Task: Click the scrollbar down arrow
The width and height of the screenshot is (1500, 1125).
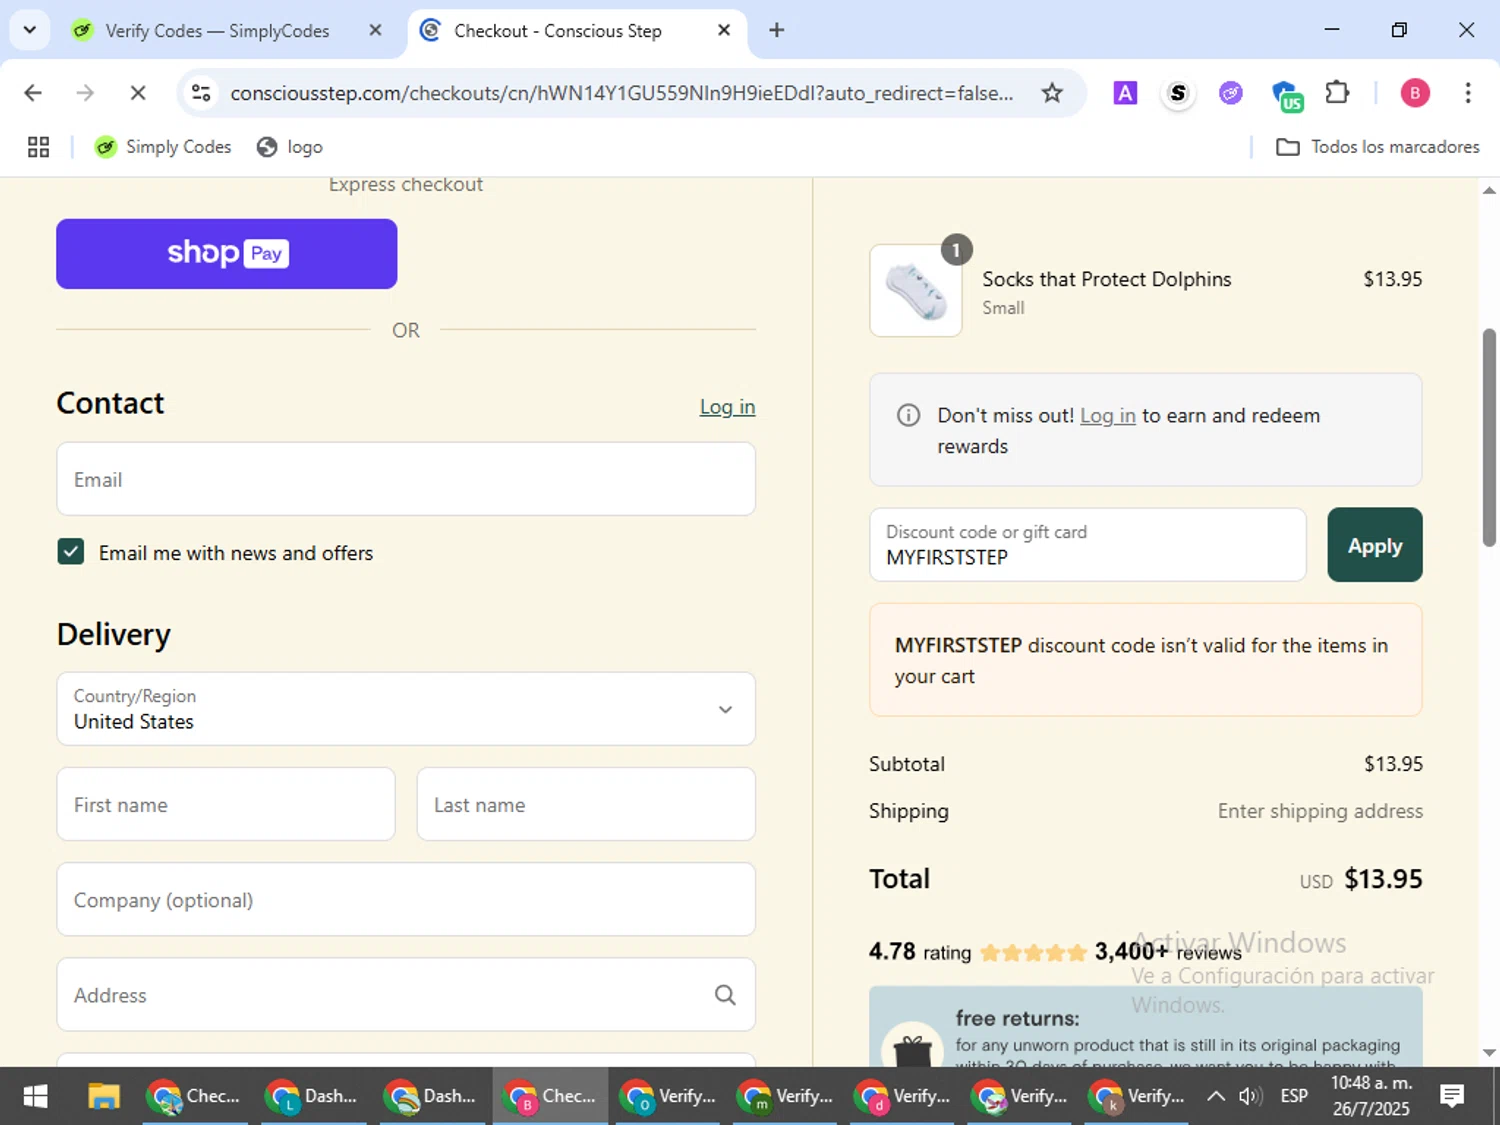Action: pos(1489,1053)
